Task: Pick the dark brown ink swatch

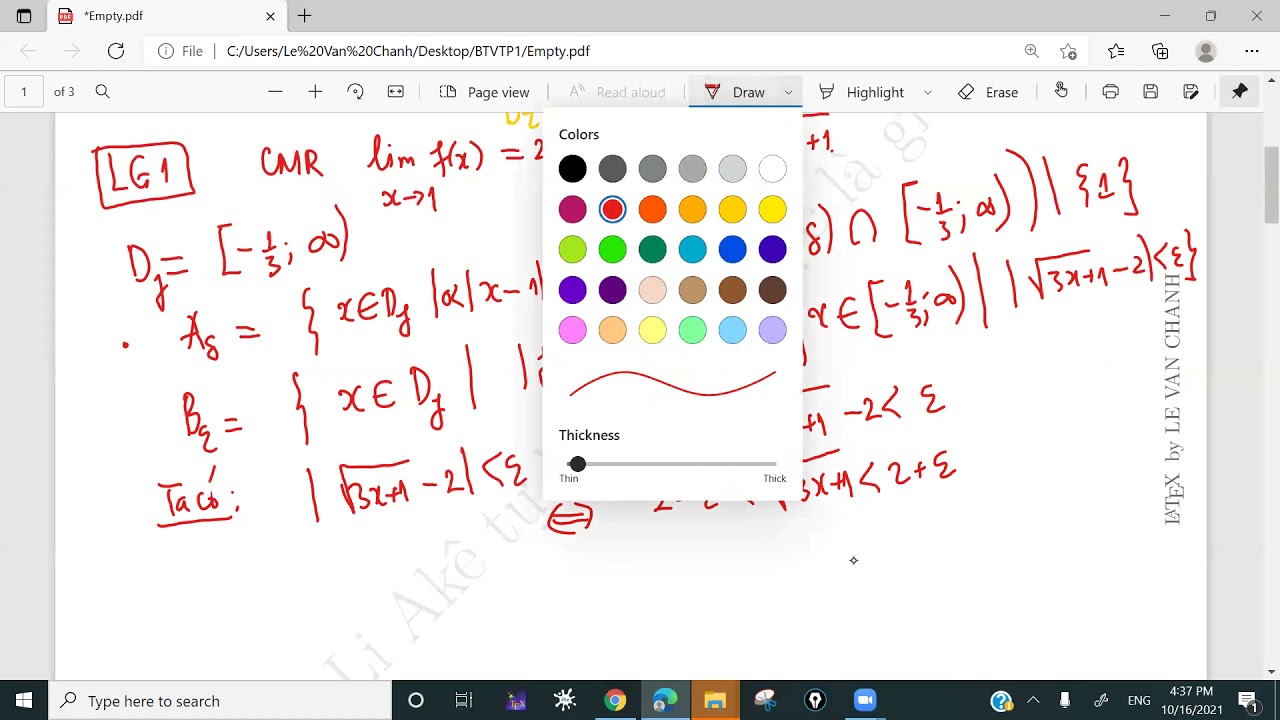Action: point(772,290)
